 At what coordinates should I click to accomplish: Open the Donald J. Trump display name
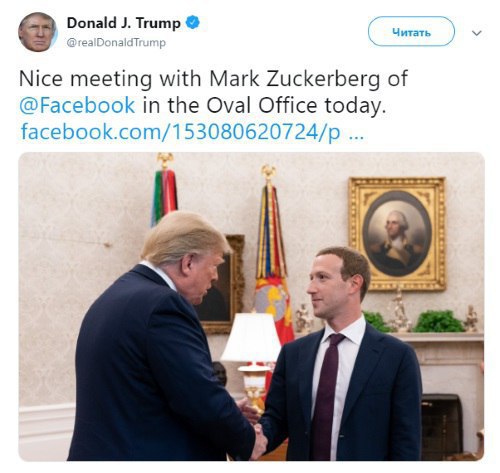pos(123,23)
